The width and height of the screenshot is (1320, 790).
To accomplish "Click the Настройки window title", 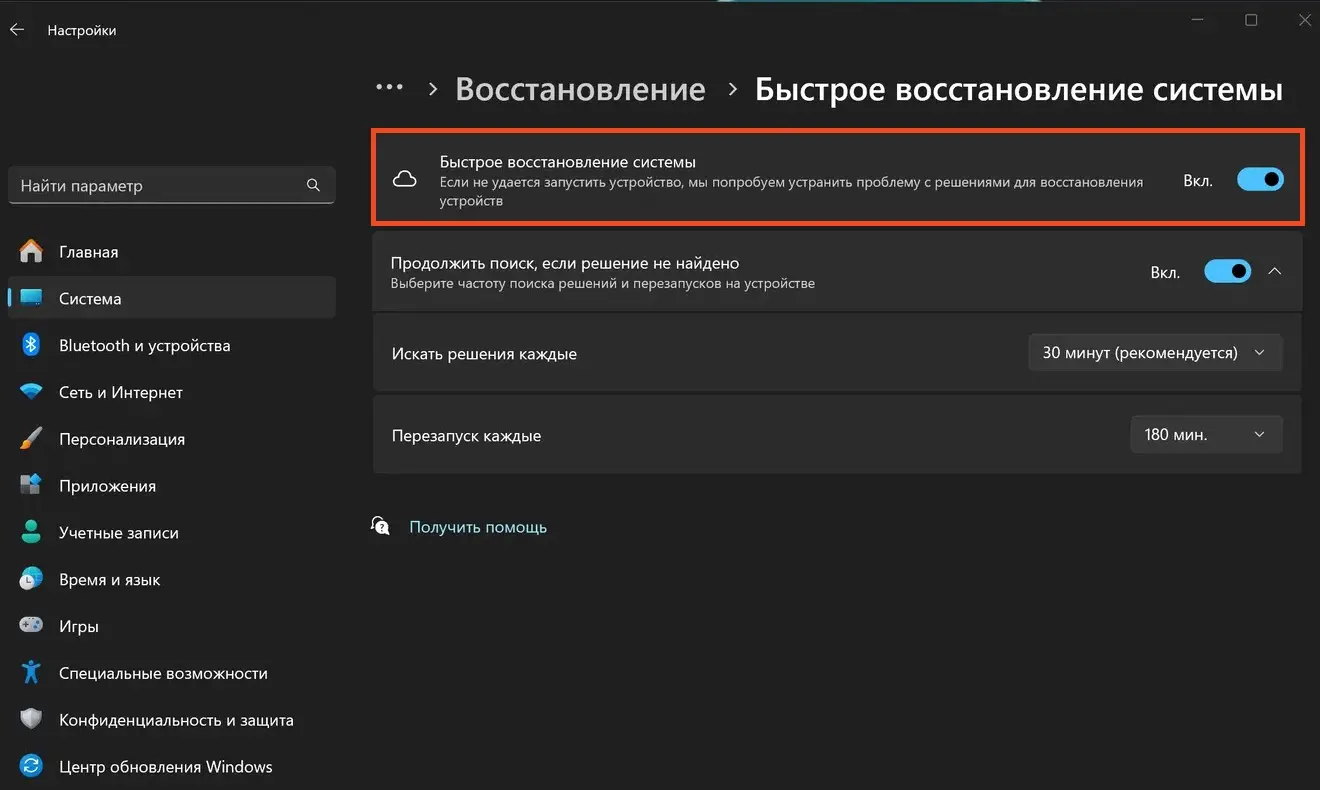I will pyautogui.click(x=82, y=31).
